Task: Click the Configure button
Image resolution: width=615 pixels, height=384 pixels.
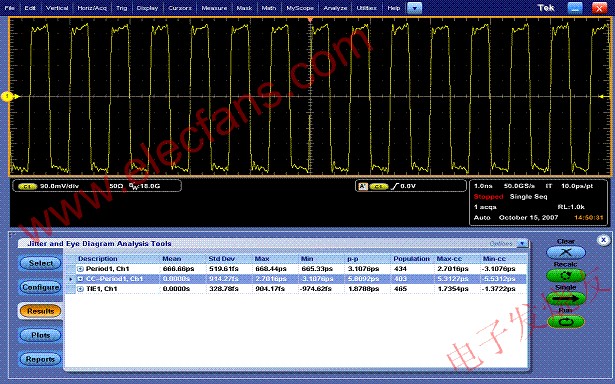Action: [x=40, y=287]
